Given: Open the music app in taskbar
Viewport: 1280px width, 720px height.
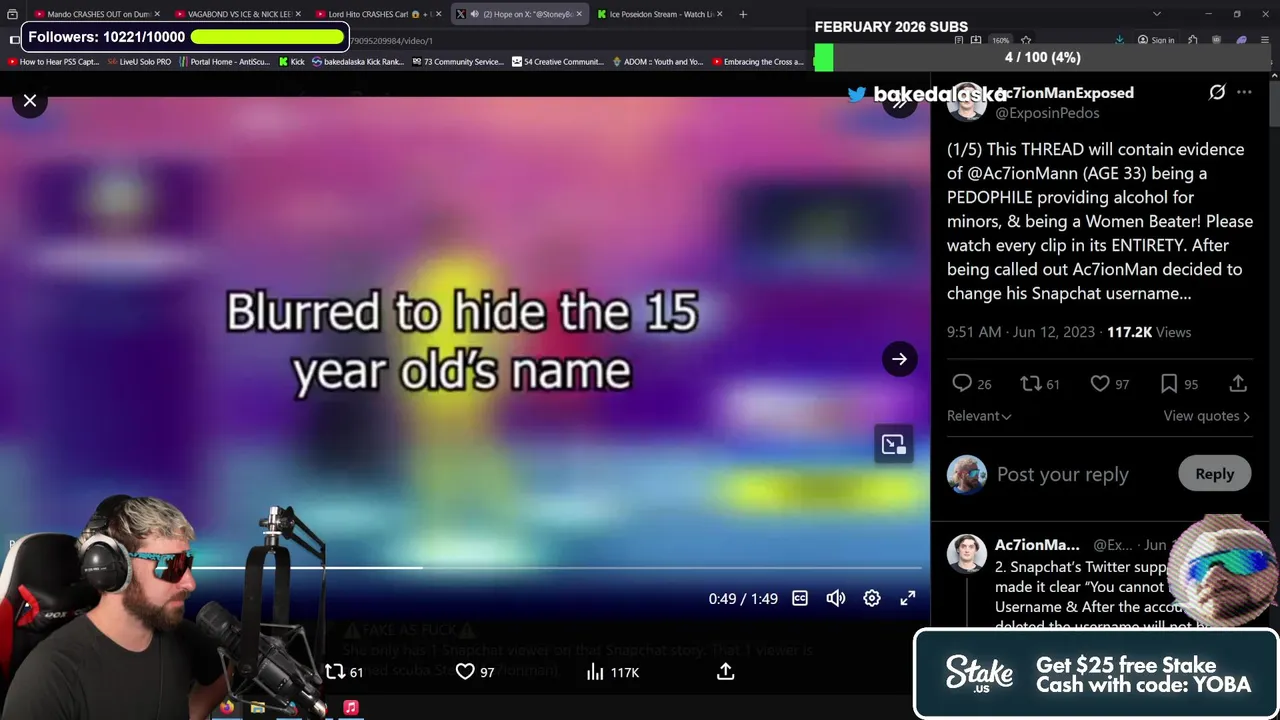Looking at the screenshot, I should pos(351,707).
